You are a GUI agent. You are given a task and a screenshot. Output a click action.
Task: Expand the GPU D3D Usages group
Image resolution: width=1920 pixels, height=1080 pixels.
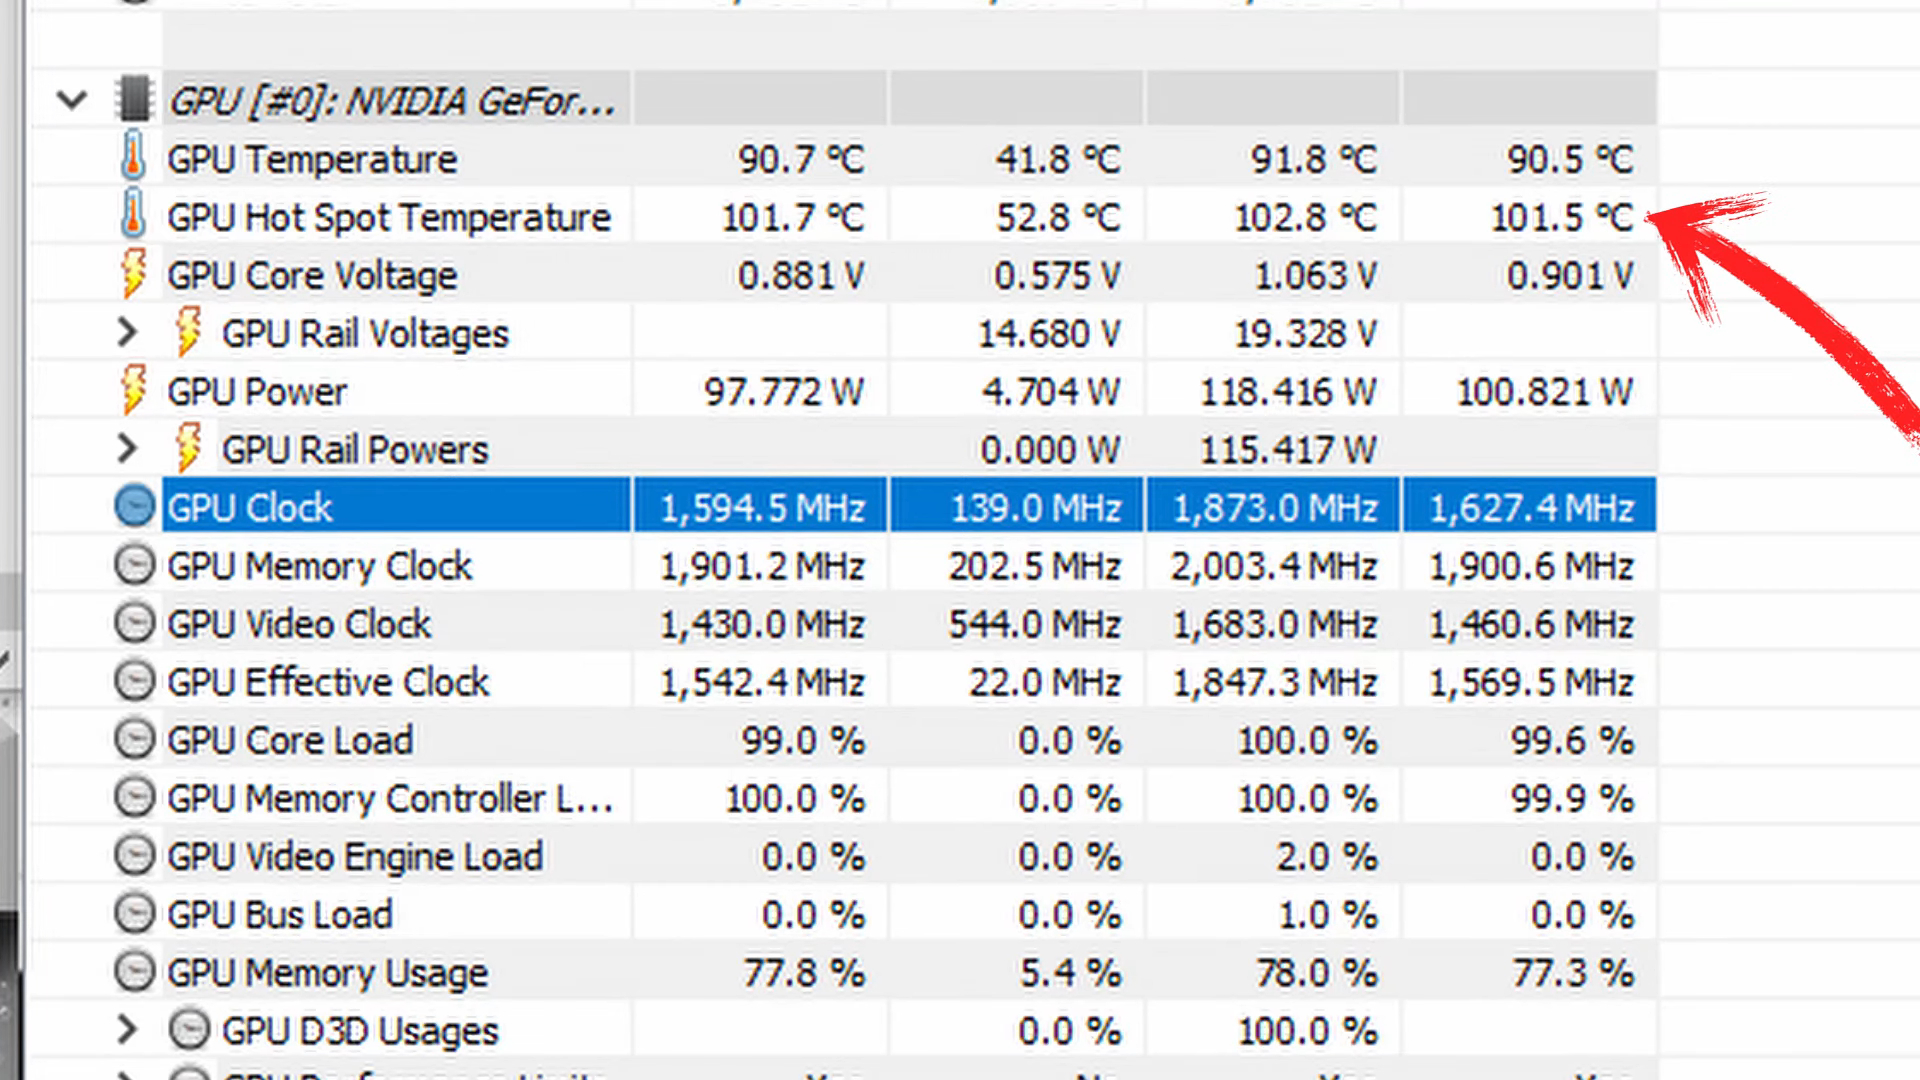point(126,1029)
